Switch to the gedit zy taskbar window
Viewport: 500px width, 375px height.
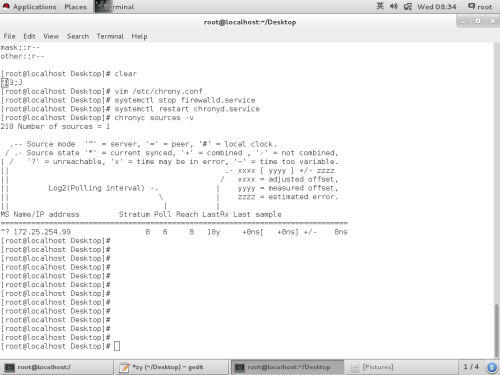click(x=172, y=367)
